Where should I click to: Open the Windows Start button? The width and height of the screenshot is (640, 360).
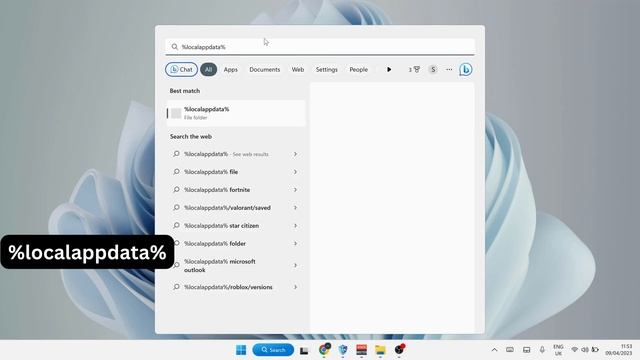[241, 350]
